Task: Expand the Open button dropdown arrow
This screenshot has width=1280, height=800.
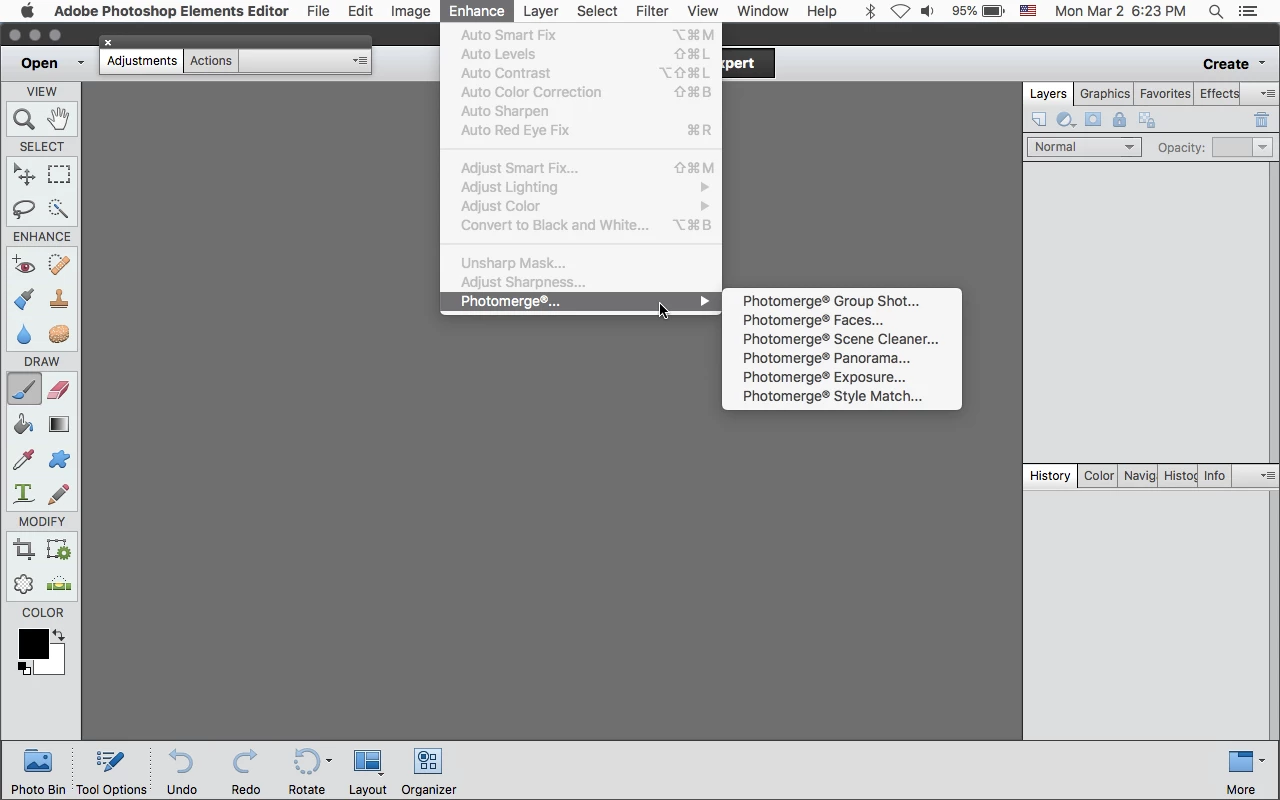Action: (x=81, y=63)
